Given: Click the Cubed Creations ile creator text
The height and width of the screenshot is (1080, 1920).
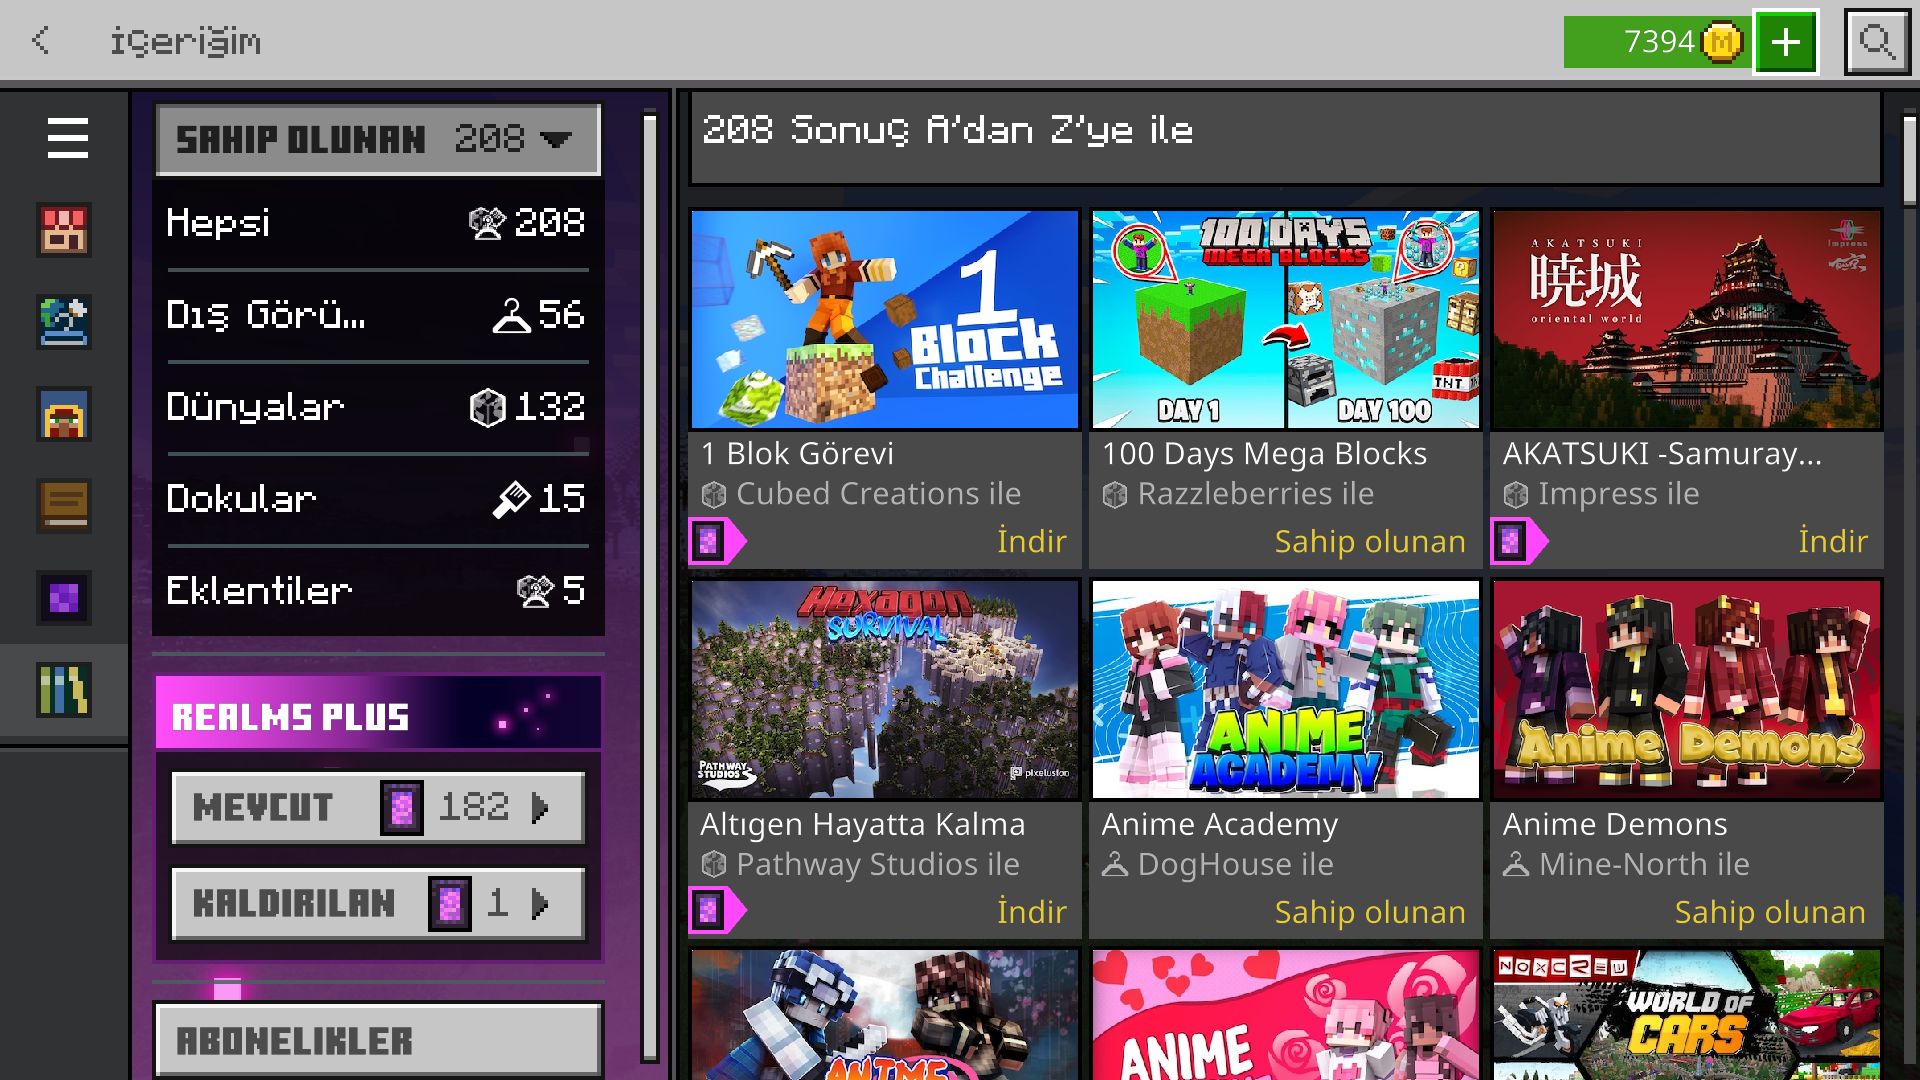Looking at the screenshot, I should tap(878, 494).
